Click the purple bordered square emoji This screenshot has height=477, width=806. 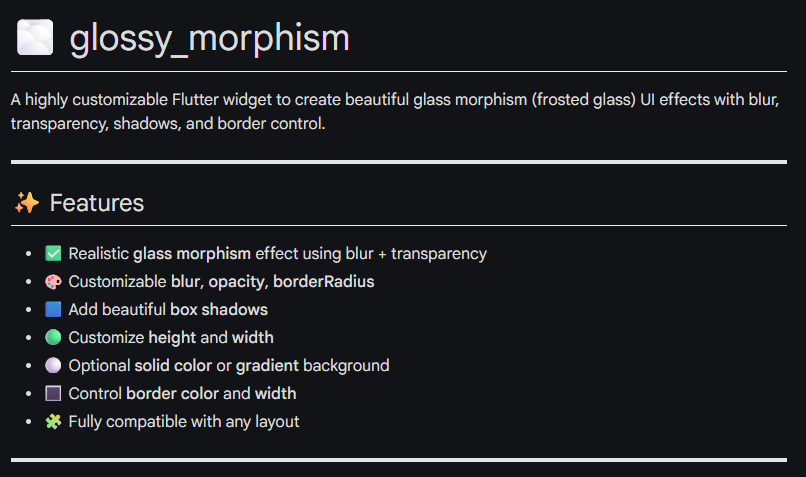click(x=54, y=394)
